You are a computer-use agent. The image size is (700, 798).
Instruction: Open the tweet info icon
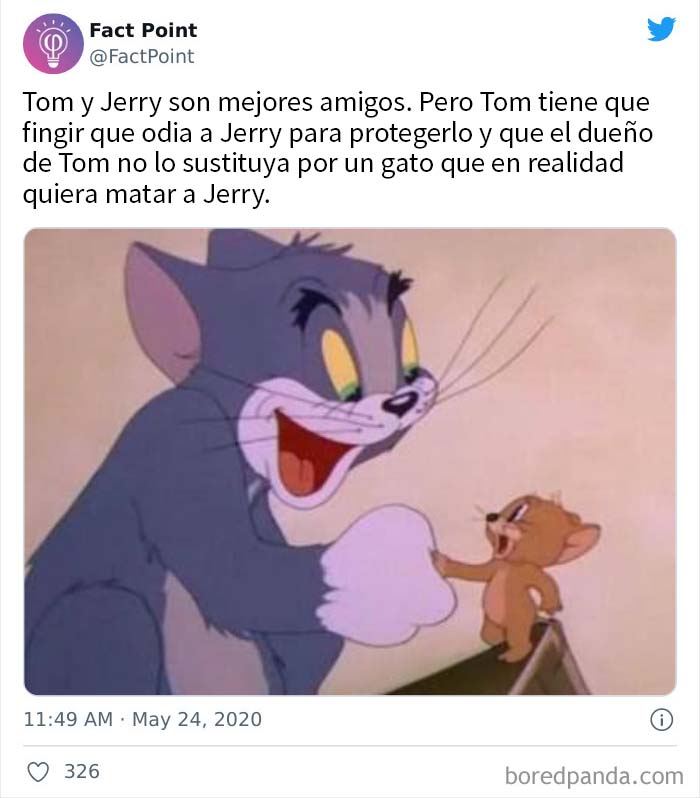tap(661, 720)
